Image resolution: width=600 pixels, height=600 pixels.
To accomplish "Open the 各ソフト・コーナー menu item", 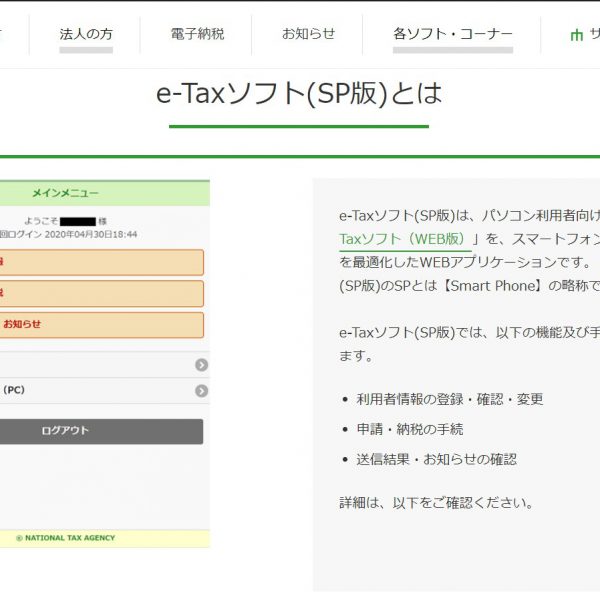I will tap(453, 34).
